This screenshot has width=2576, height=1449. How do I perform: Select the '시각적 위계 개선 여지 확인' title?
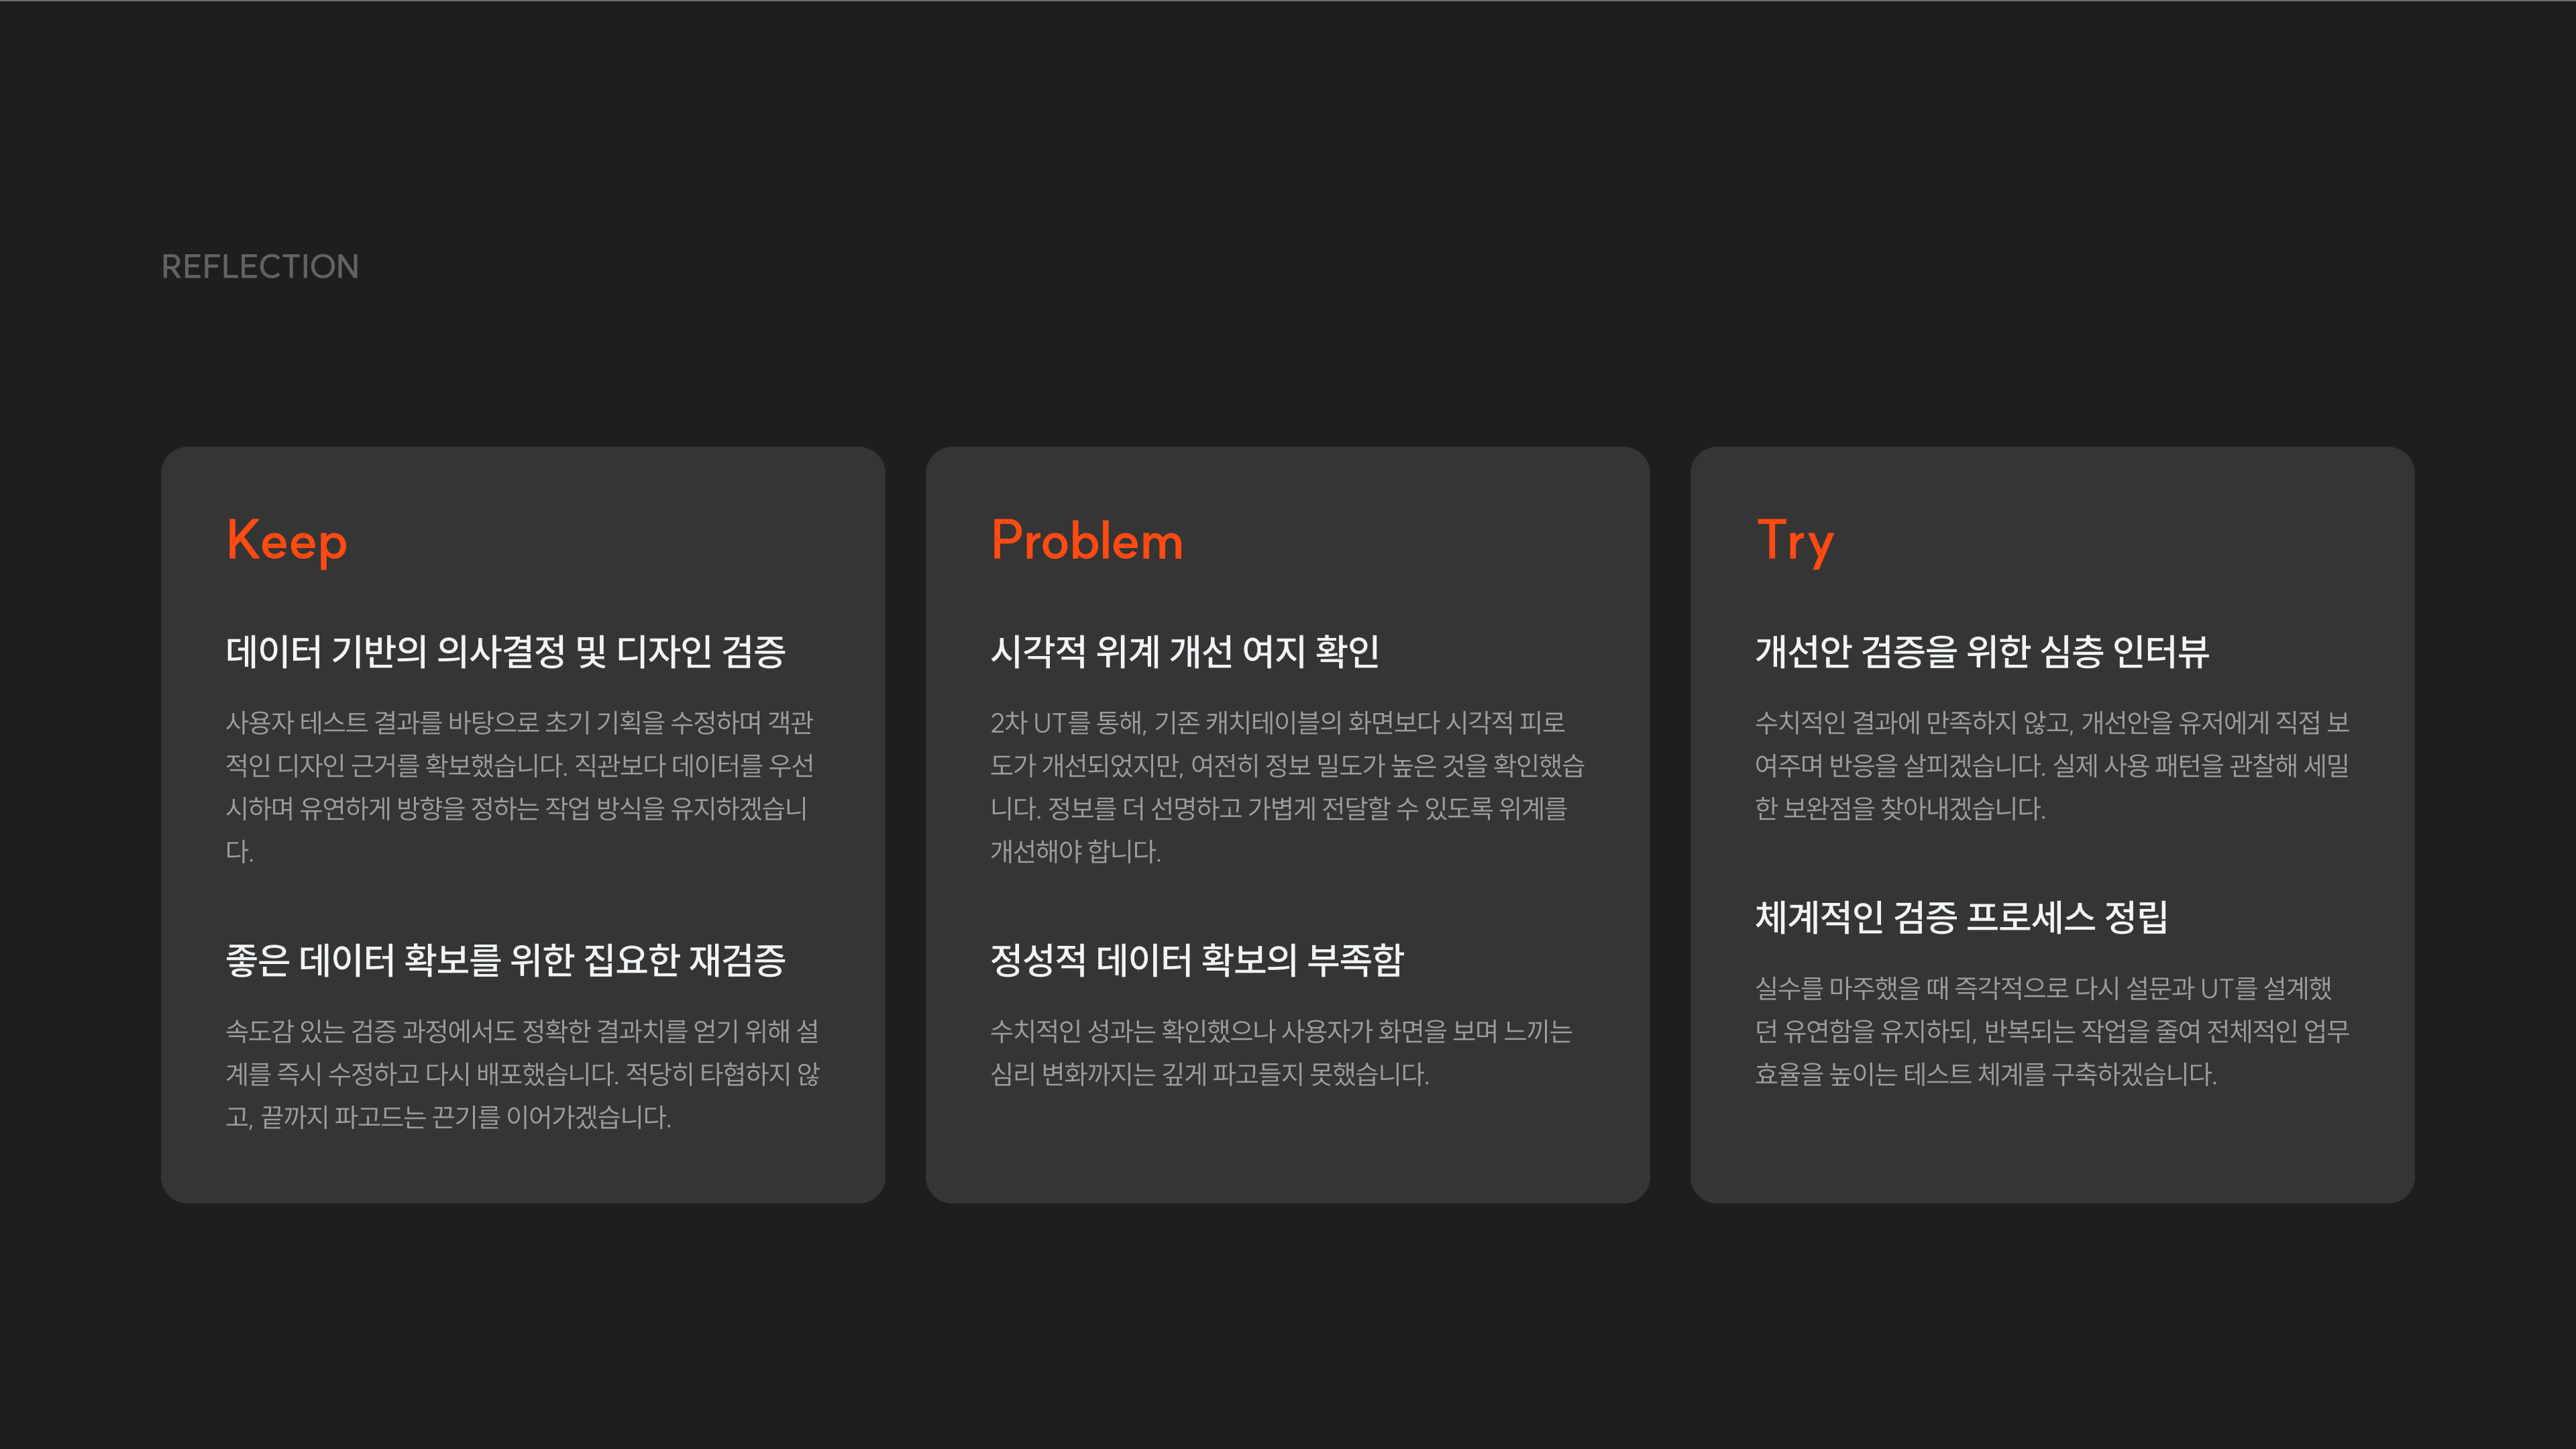coord(1184,652)
